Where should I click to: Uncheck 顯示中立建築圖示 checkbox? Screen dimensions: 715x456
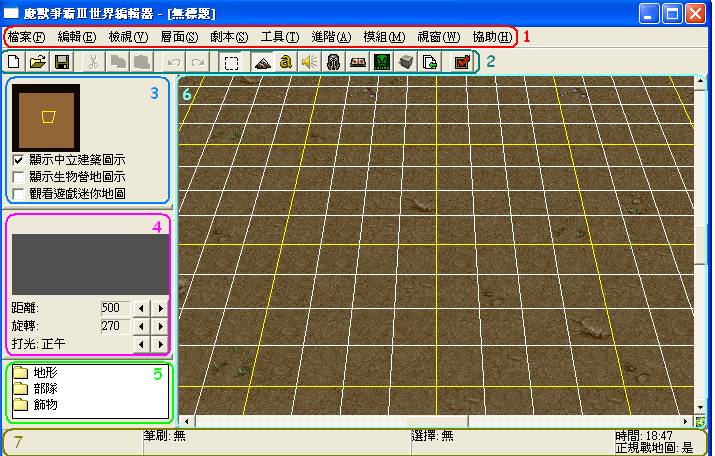pos(18,160)
